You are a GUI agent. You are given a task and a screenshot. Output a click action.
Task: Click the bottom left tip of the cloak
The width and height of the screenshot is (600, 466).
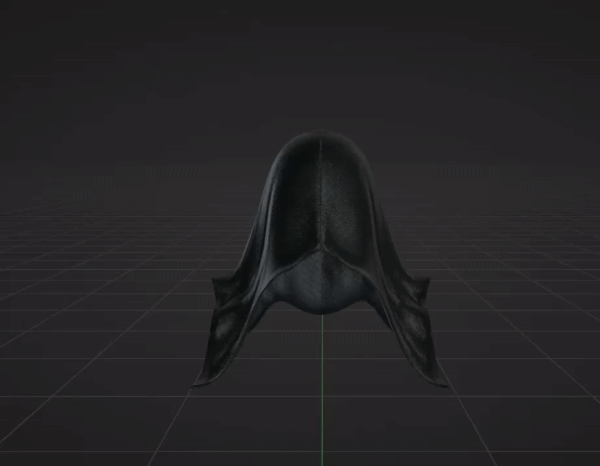(199, 382)
